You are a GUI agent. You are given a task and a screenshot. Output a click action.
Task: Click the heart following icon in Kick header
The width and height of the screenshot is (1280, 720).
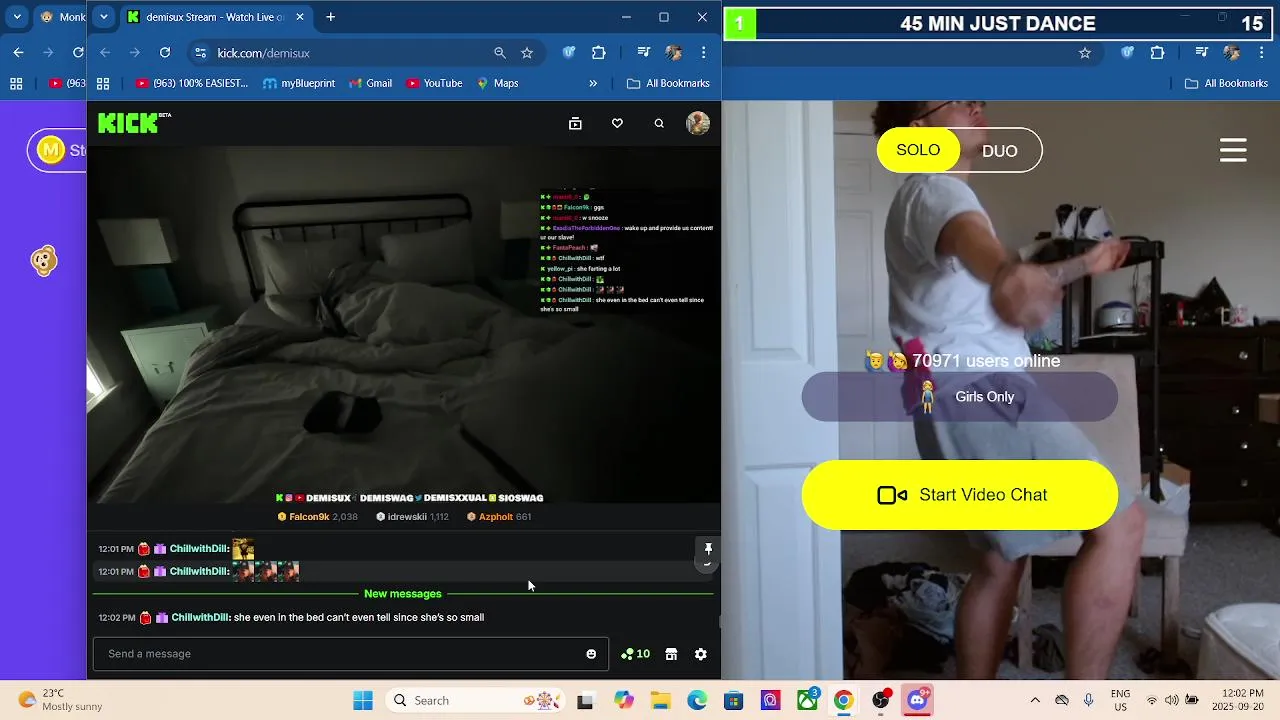(617, 123)
